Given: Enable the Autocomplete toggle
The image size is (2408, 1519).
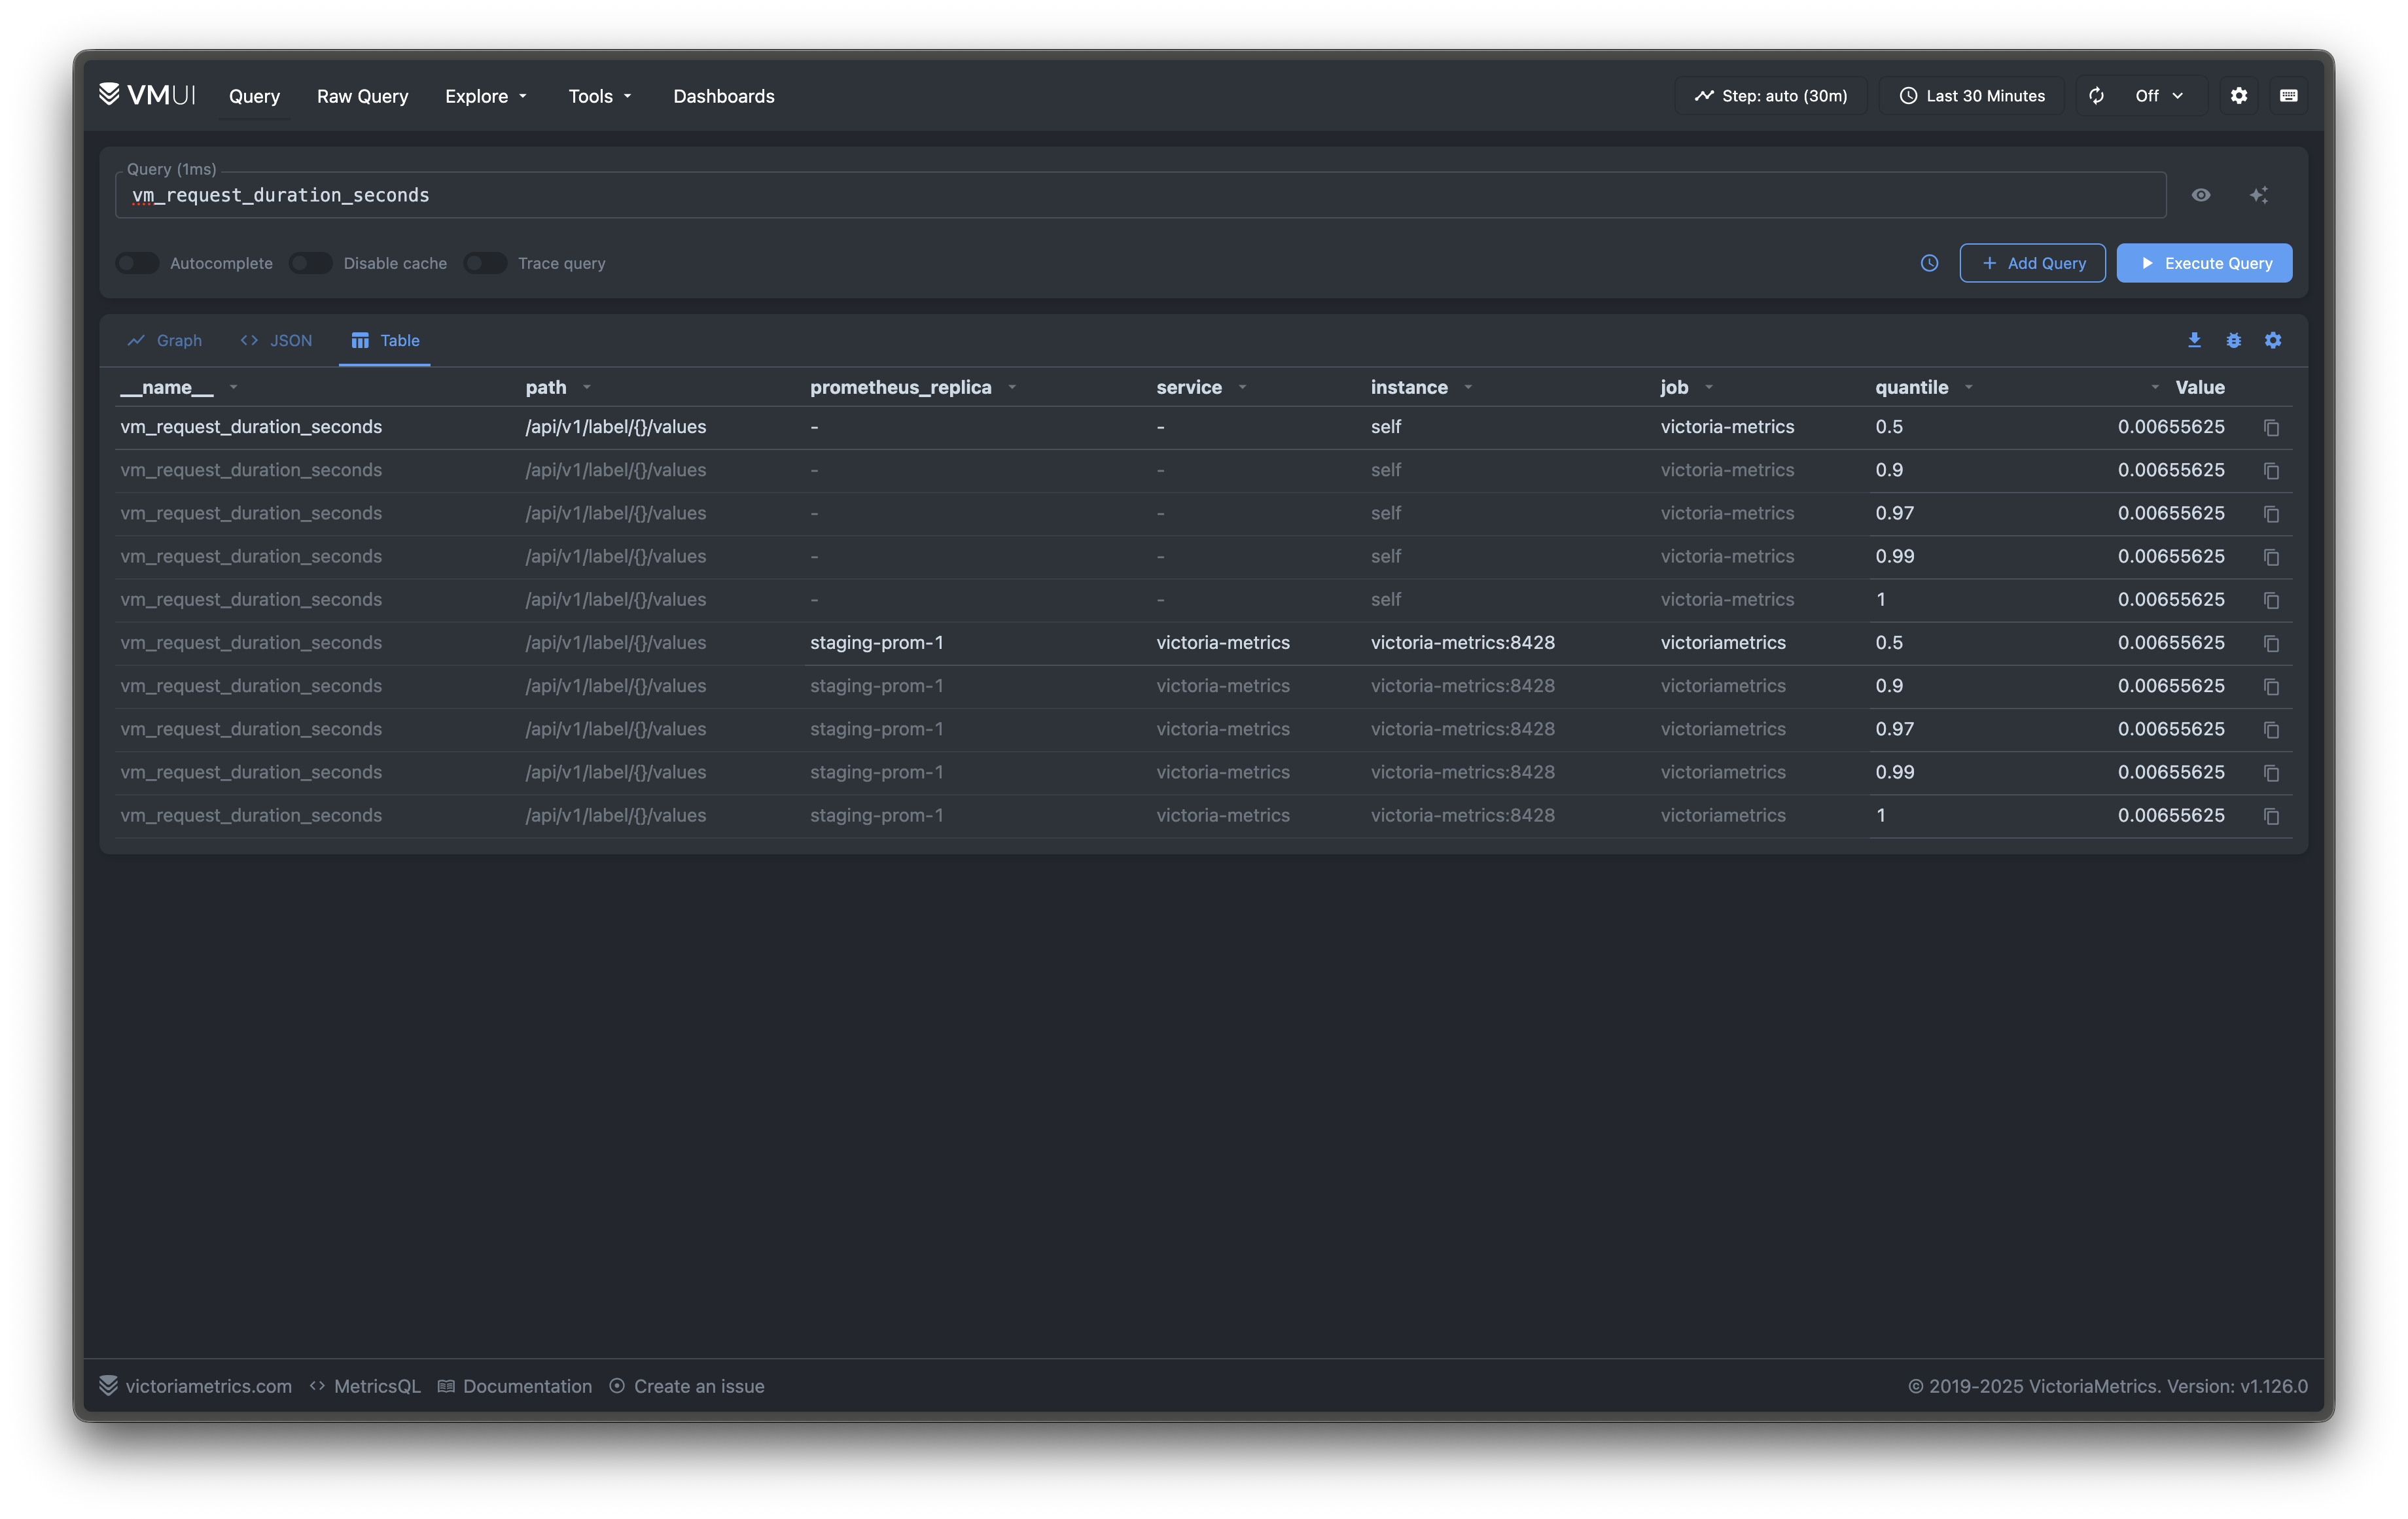Looking at the screenshot, I should 138,263.
